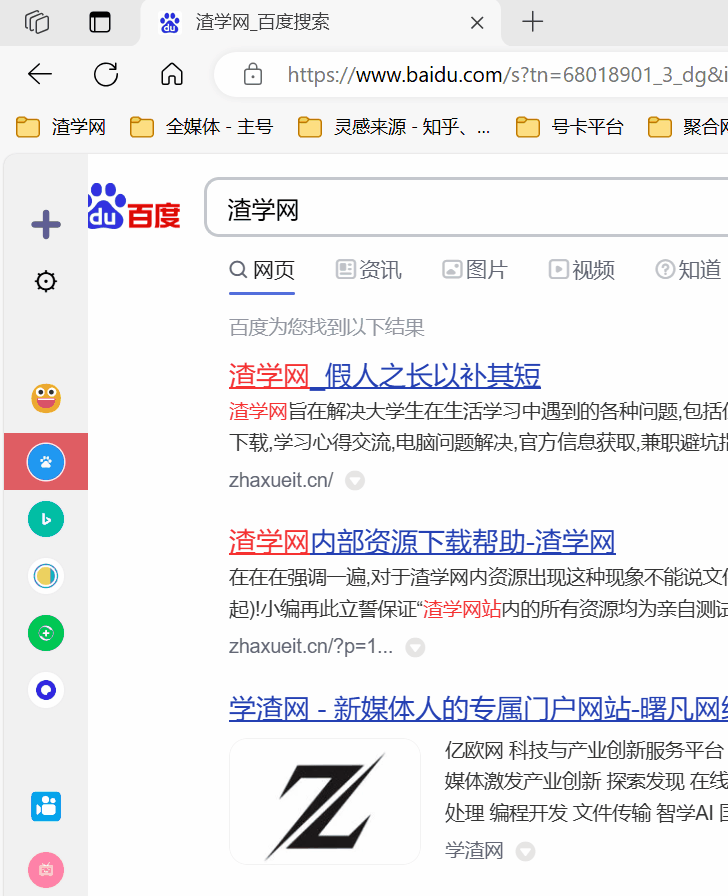Expand the dropdown arrow next to 学渣网
Image resolution: width=728 pixels, height=896 pixels.
coord(526,851)
